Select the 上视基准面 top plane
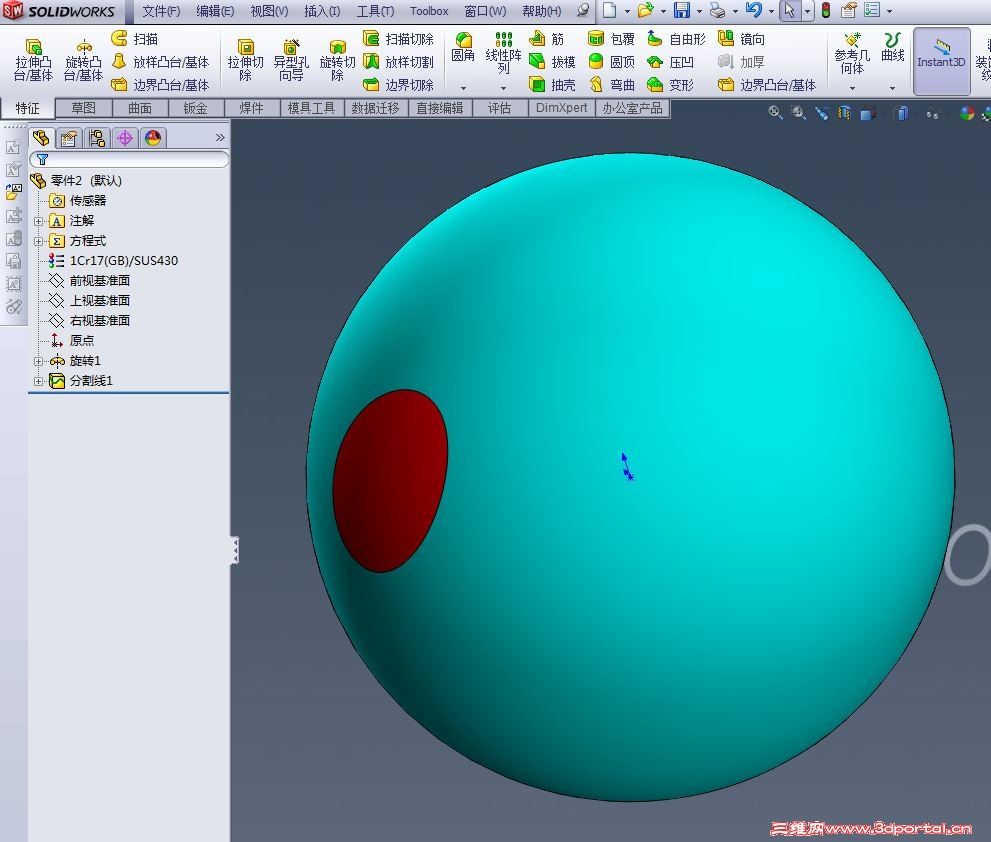 tap(90, 301)
